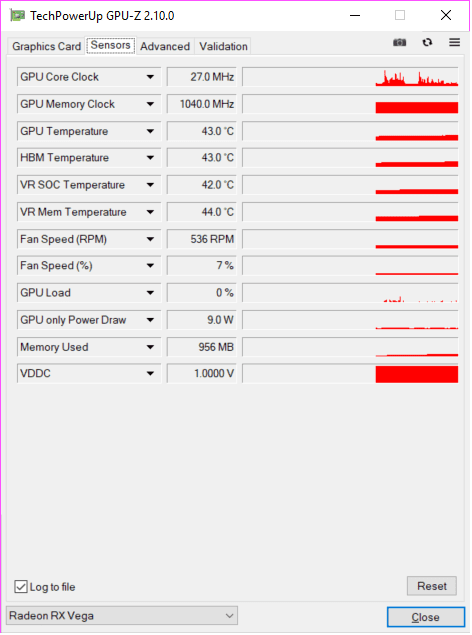472x635 pixels.
Task: Click the camera screenshot icon
Action: pos(399,43)
